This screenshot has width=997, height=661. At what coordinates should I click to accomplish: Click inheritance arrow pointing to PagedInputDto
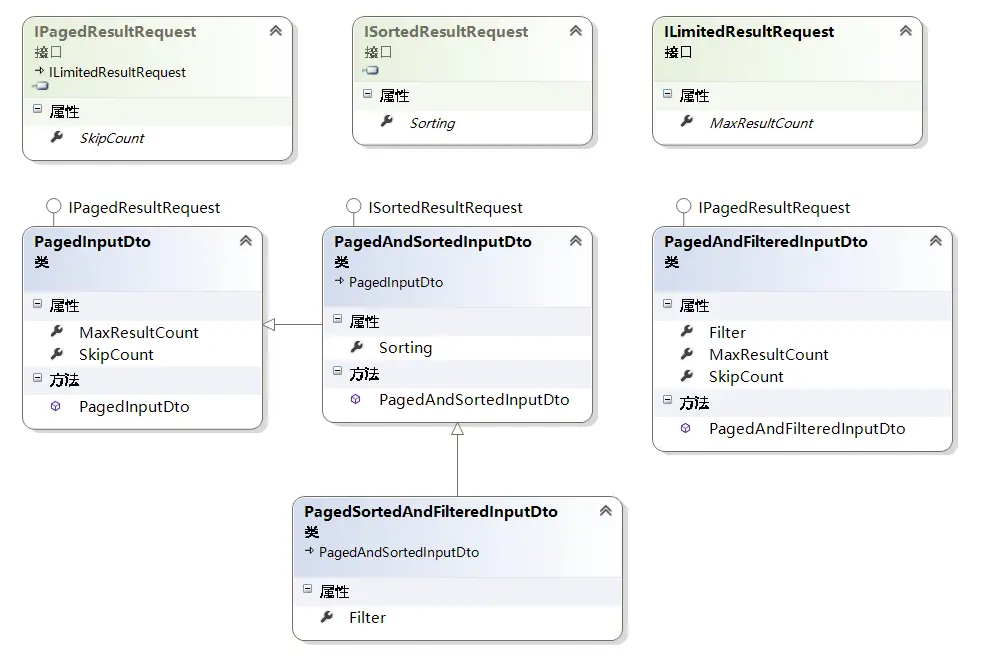270,324
